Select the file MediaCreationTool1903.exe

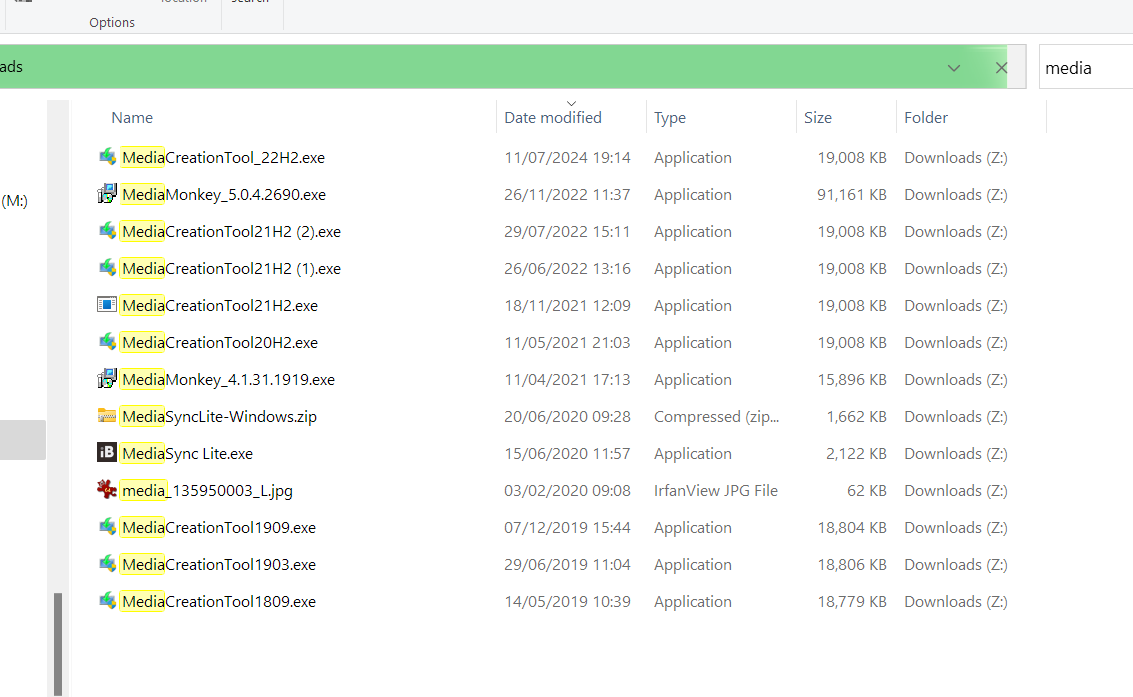[x=219, y=564]
